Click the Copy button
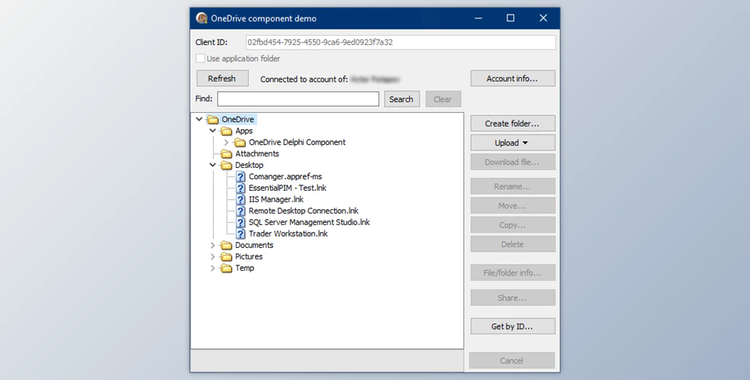 tap(513, 225)
